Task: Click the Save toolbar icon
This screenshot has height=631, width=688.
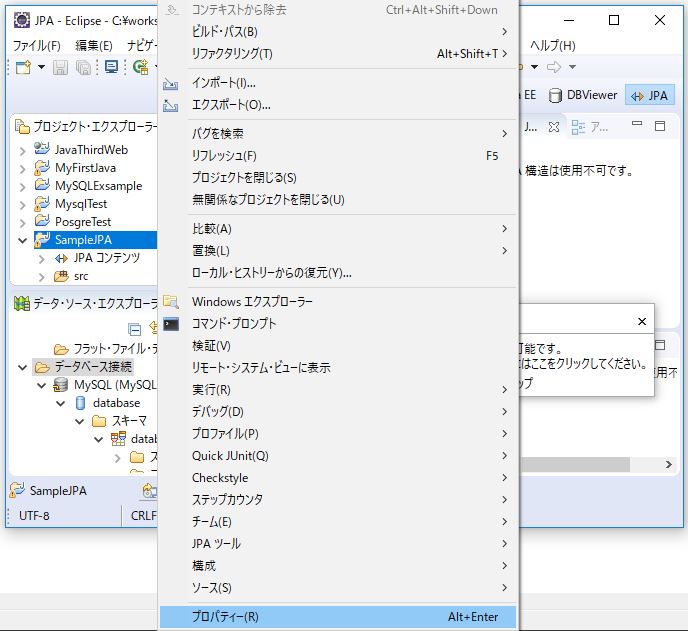Action: 61,67
